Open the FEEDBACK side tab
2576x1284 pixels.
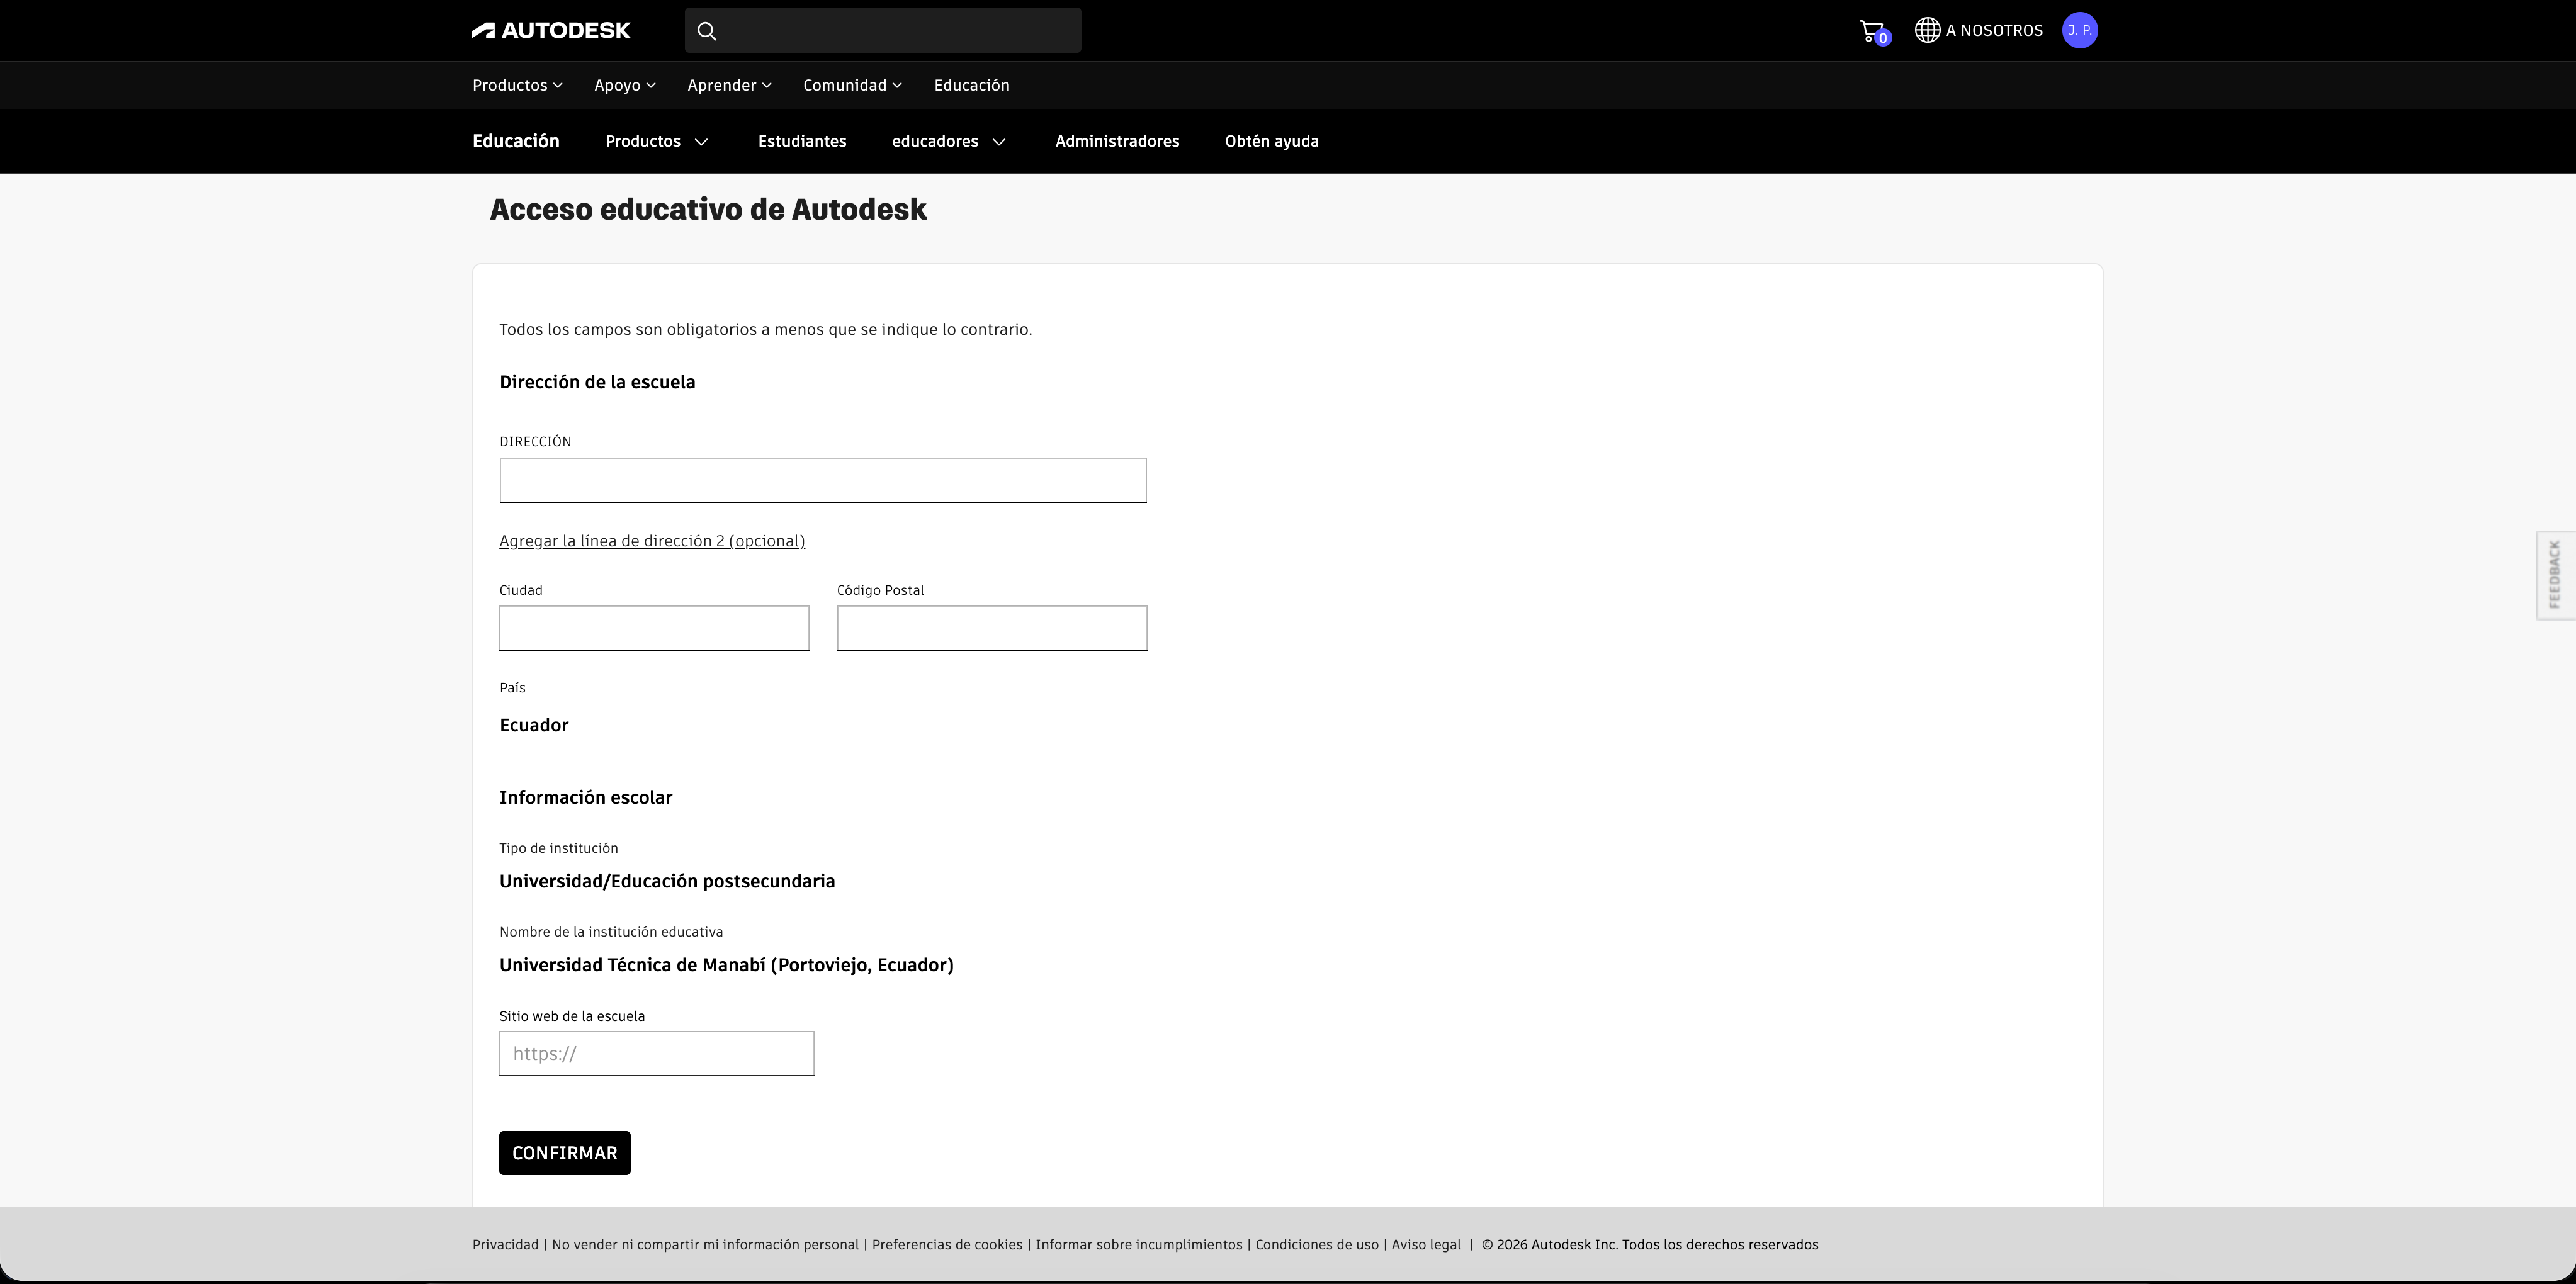pos(2556,575)
